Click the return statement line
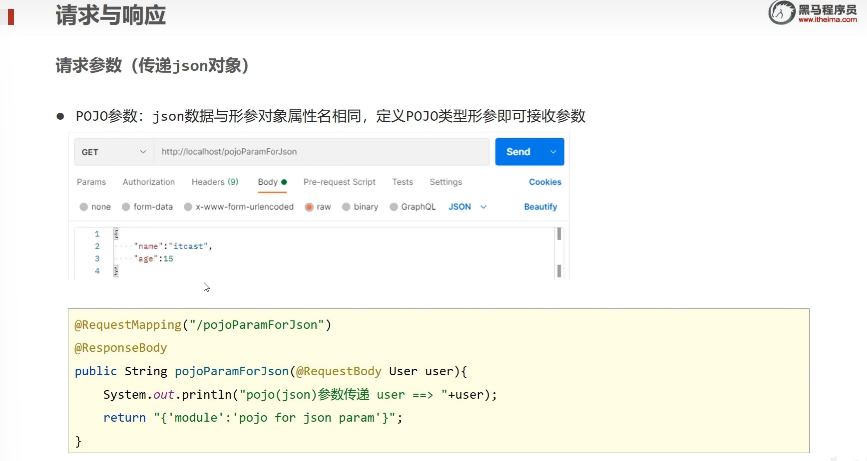This screenshot has width=867, height=461. click(253, 418)
